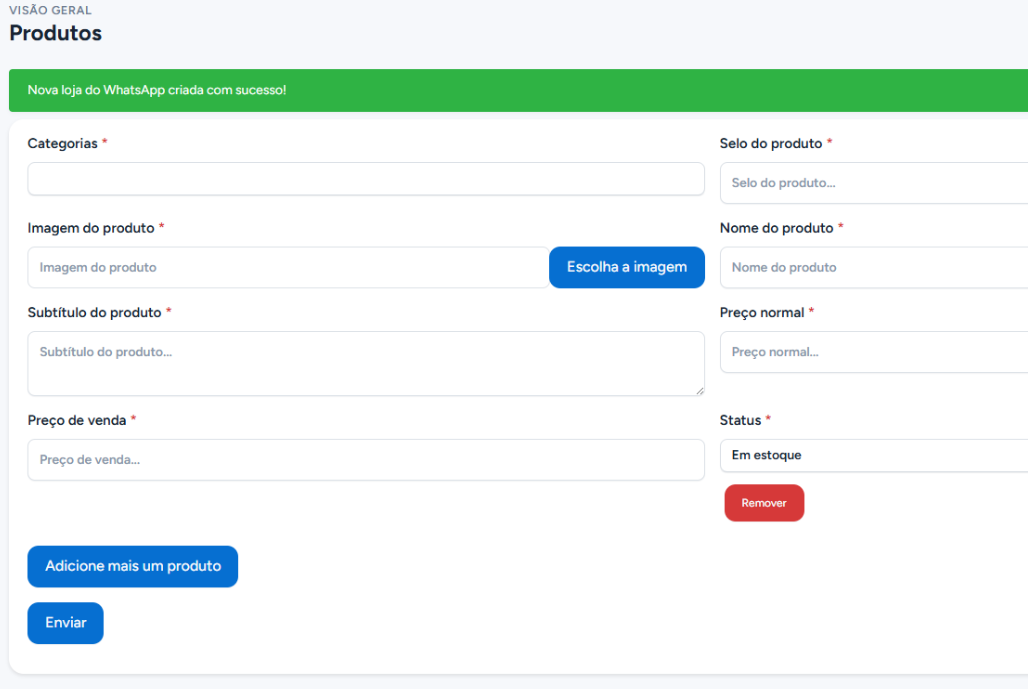The height and width of the screenshot is (689, 1028).
Task: Select the Subtítulo do produto textarea
Action: (366, 363)
